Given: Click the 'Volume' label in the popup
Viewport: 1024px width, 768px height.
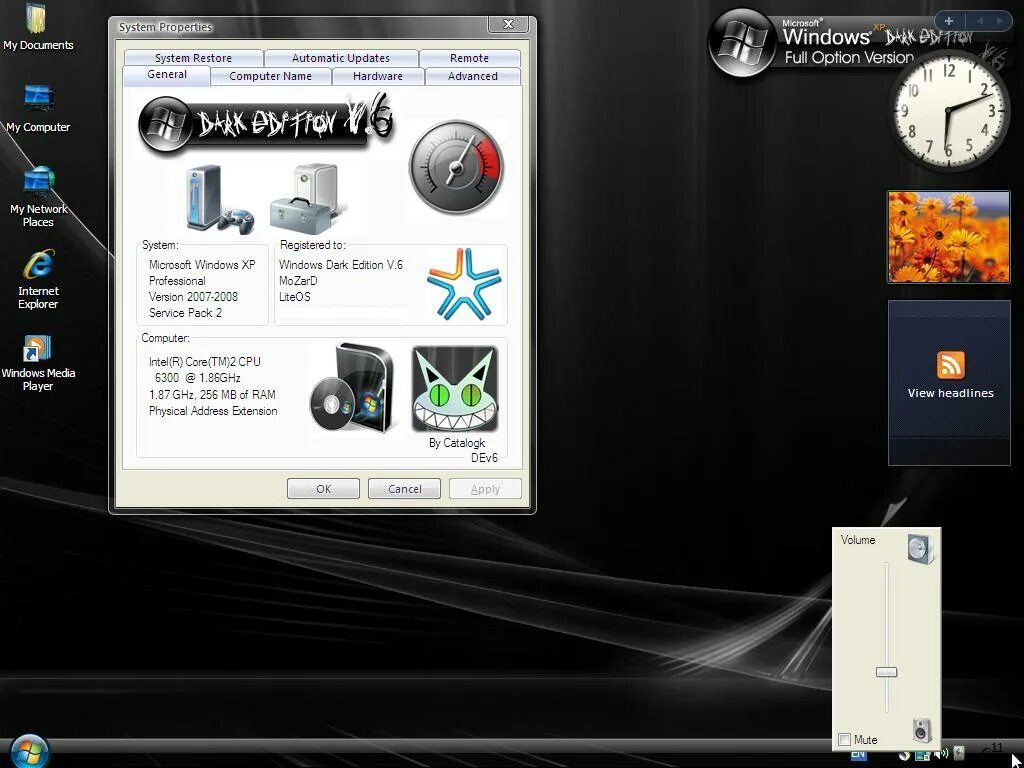Looking at the screenshot, I should 857,540.
